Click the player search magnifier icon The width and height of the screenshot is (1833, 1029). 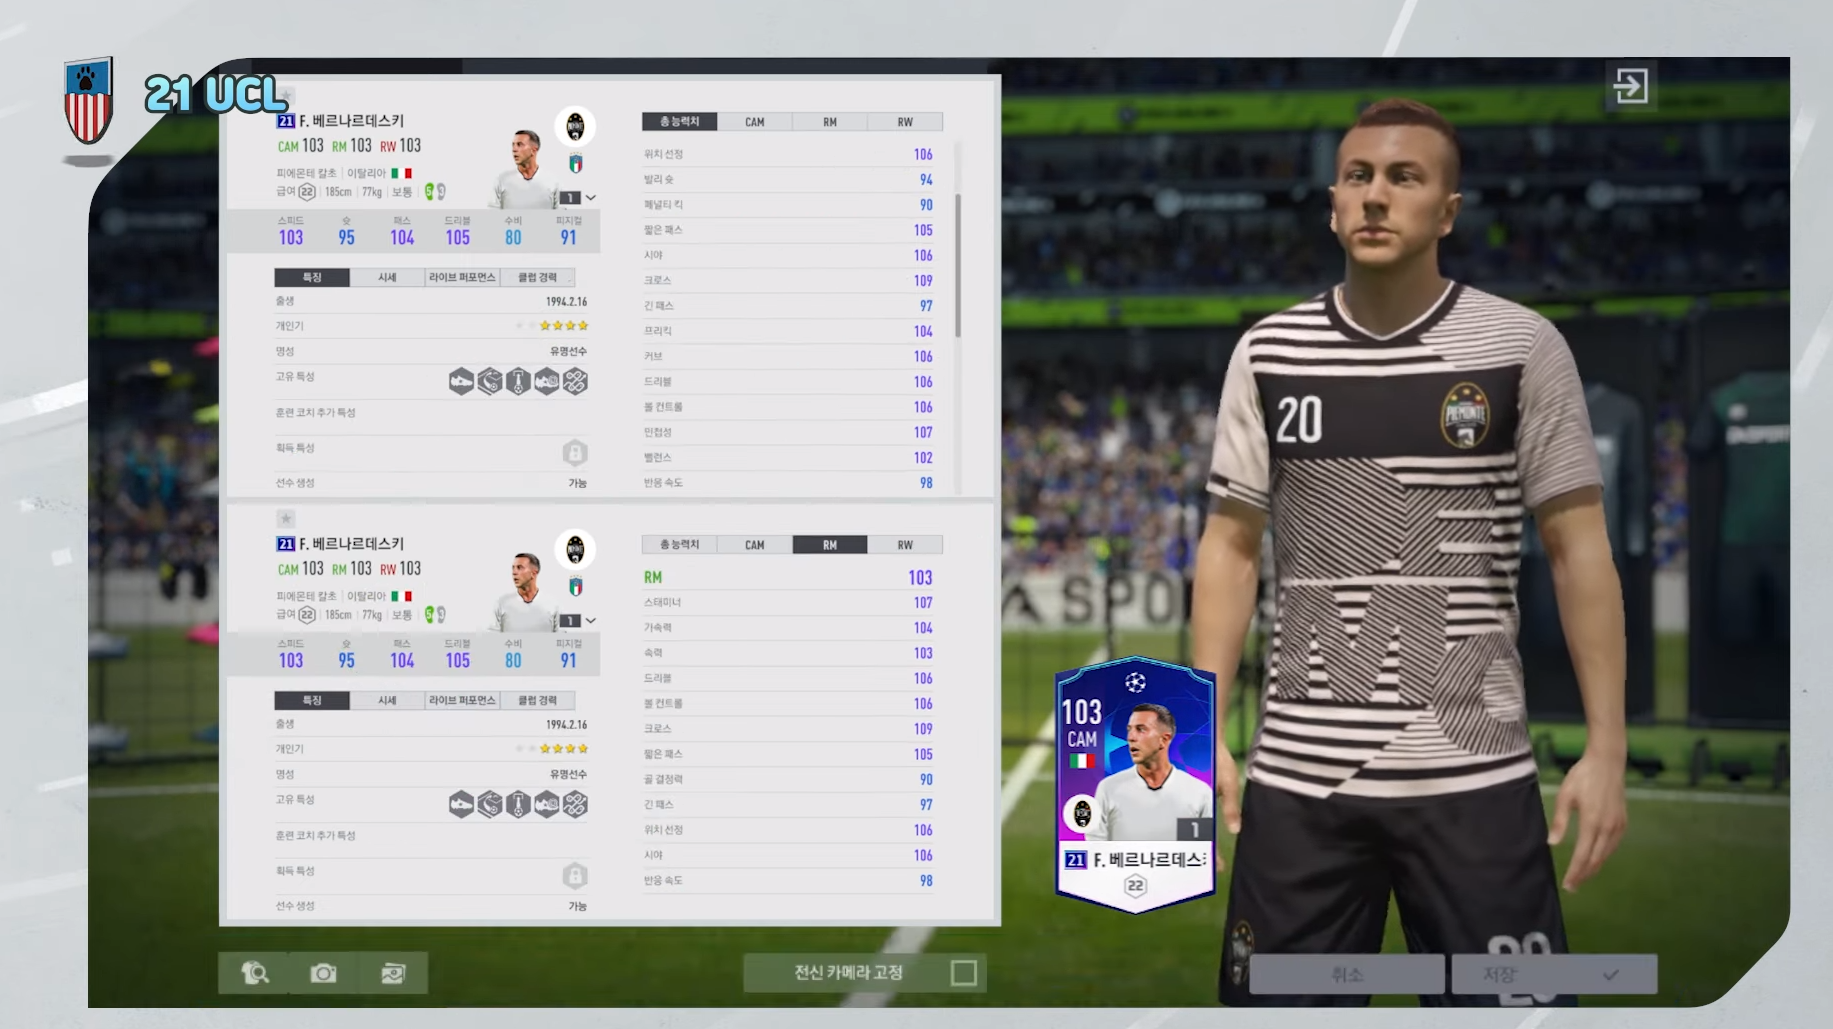click(x=254, y=973)
